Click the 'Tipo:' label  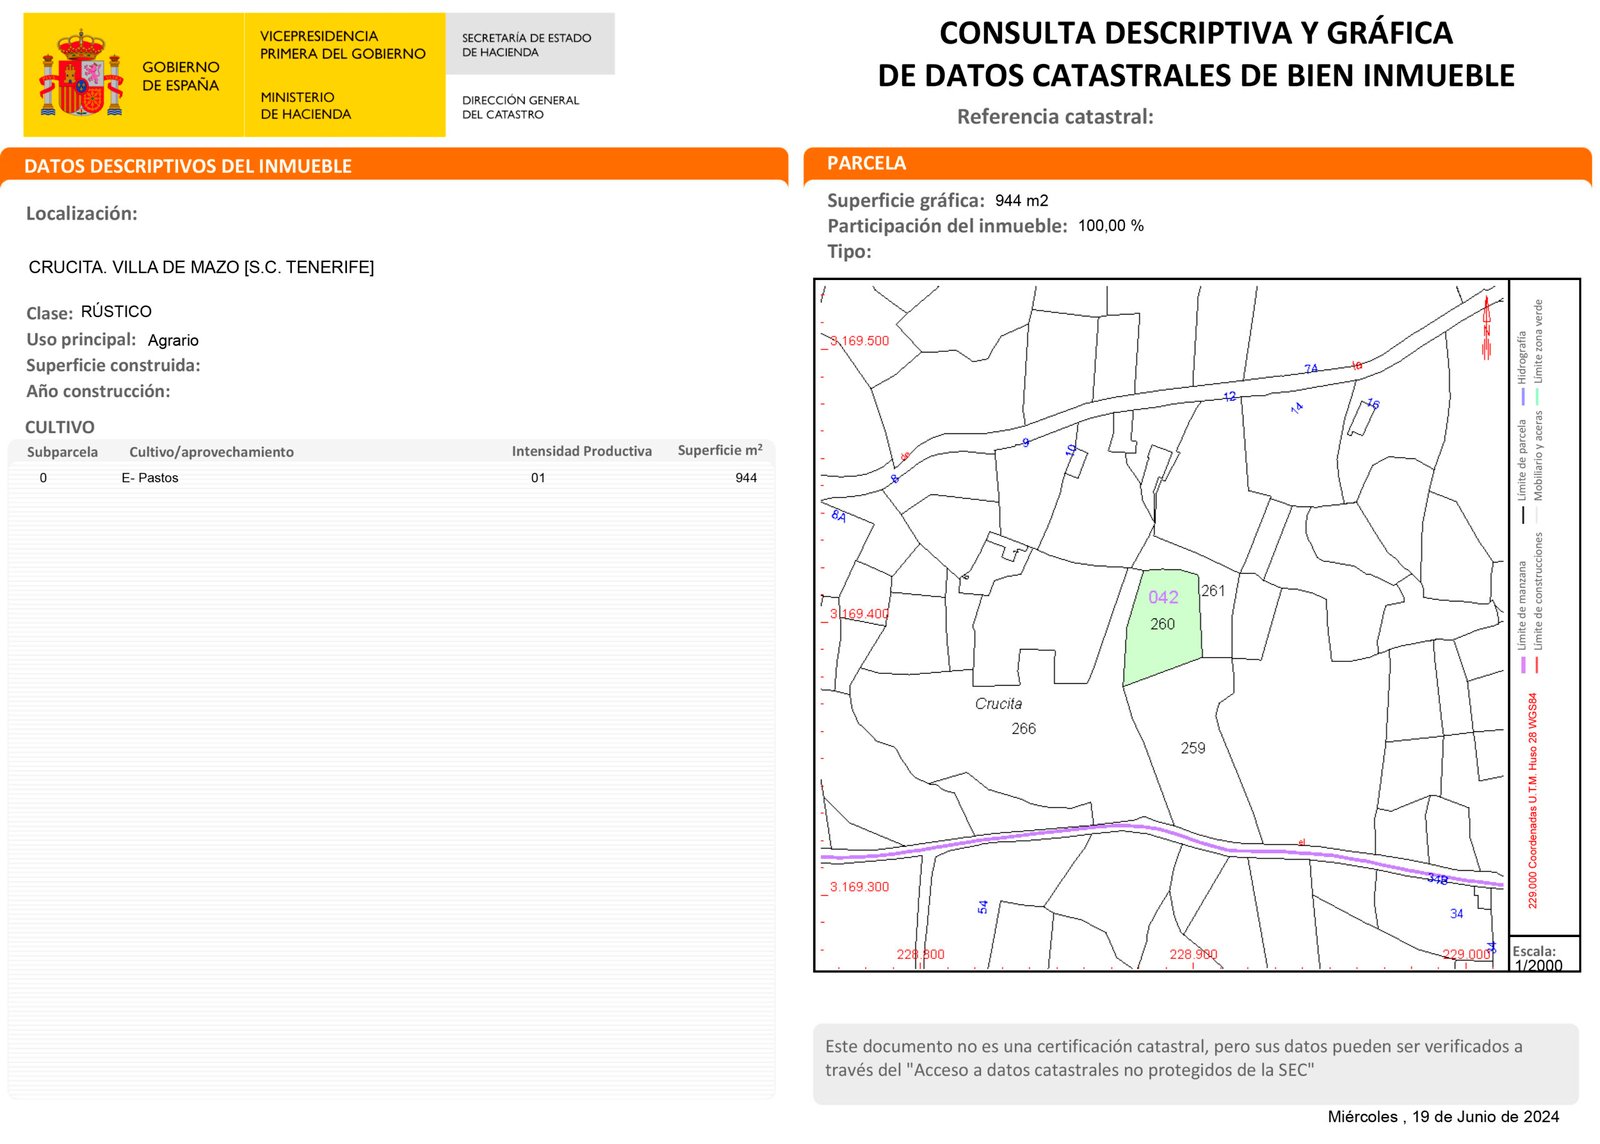point(849,252)
